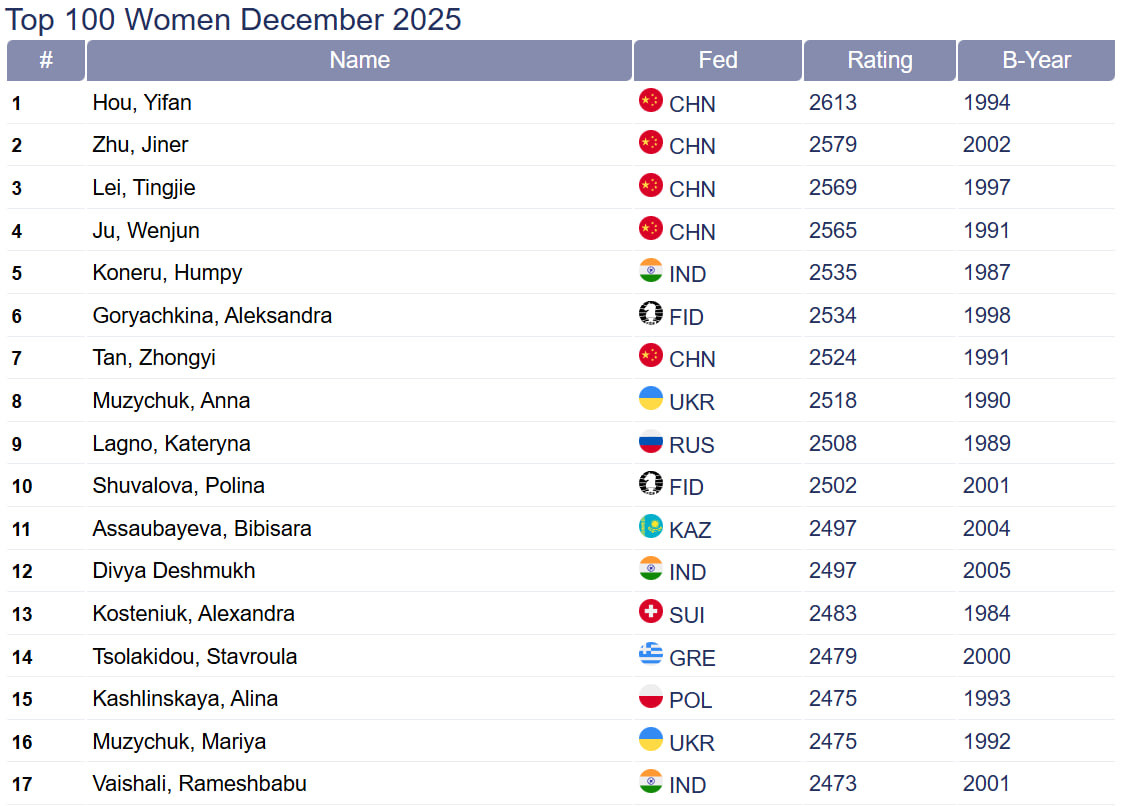The height and width of the screenshot is (806, 1130).
Task: Open Divya Deshmukh player link
Action: pyautogui.click(x=174, y=571)
